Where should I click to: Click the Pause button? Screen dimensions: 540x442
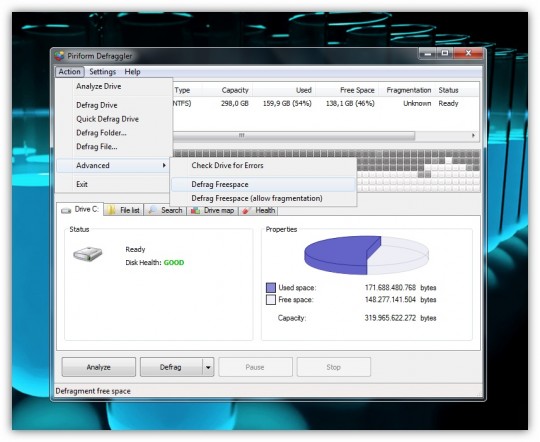[255, 367]
